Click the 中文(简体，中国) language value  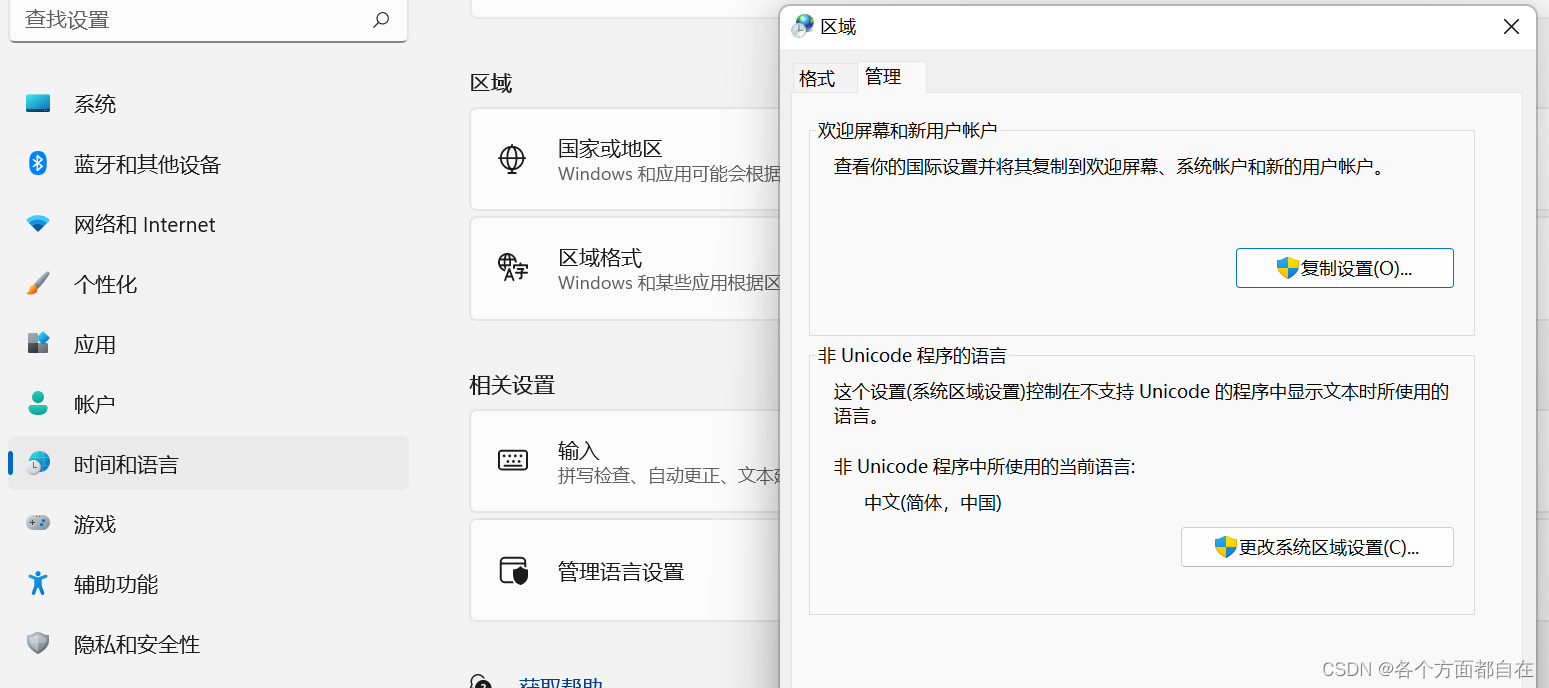pos(933,503)
